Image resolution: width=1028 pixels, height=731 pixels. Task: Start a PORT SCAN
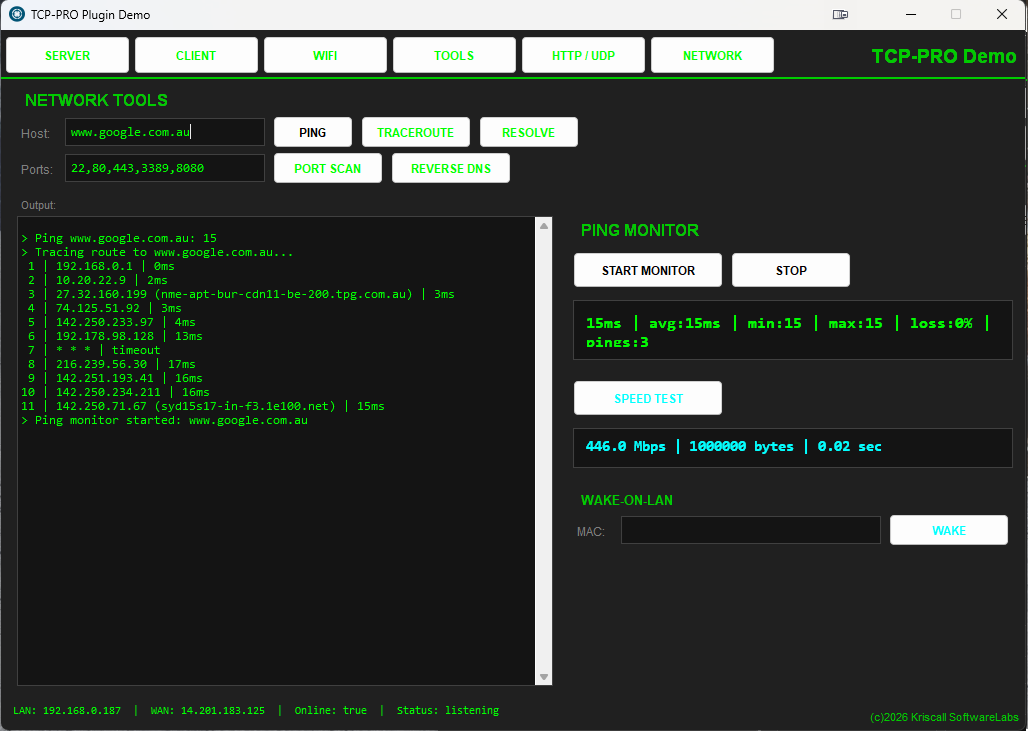tap(328, 169)
